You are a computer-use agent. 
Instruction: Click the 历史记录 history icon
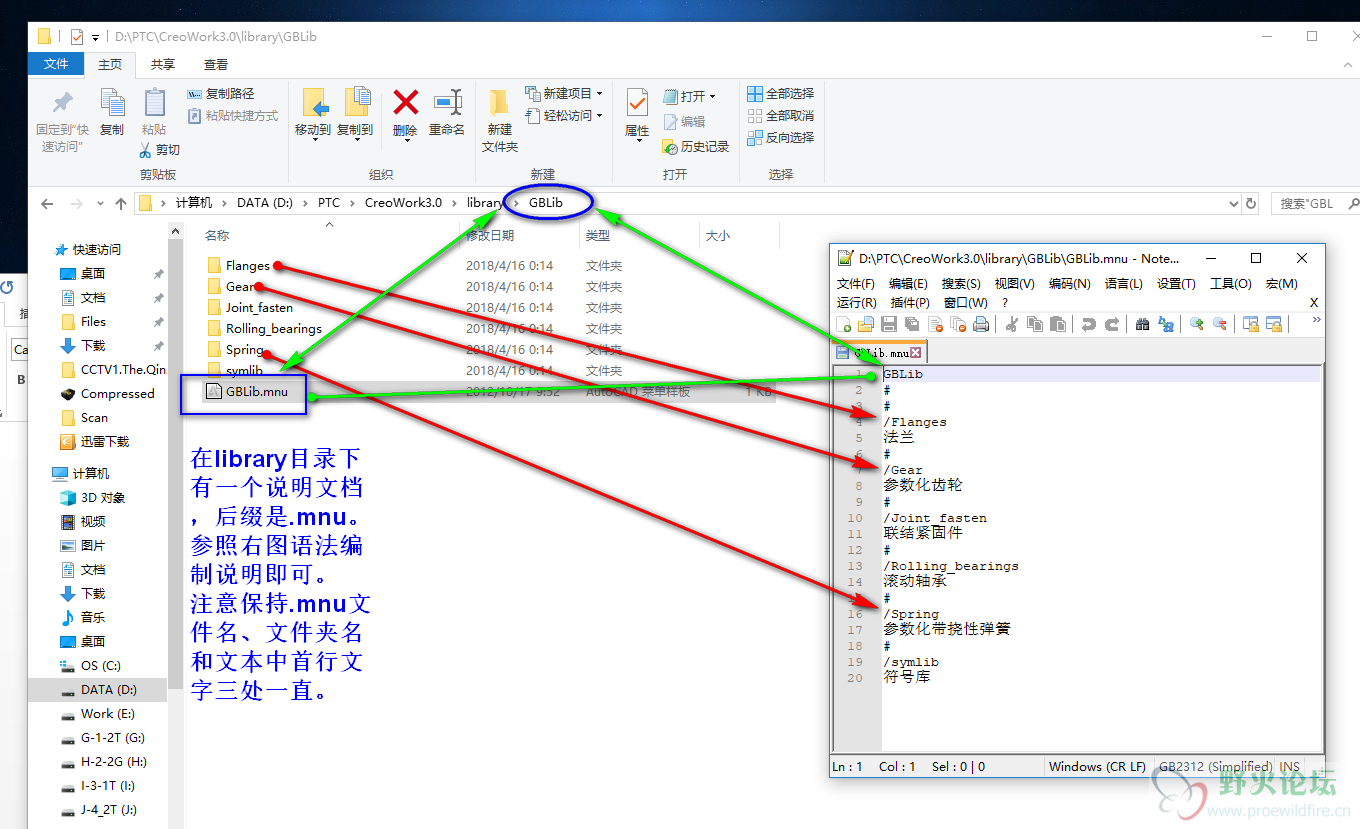point(671,147)
